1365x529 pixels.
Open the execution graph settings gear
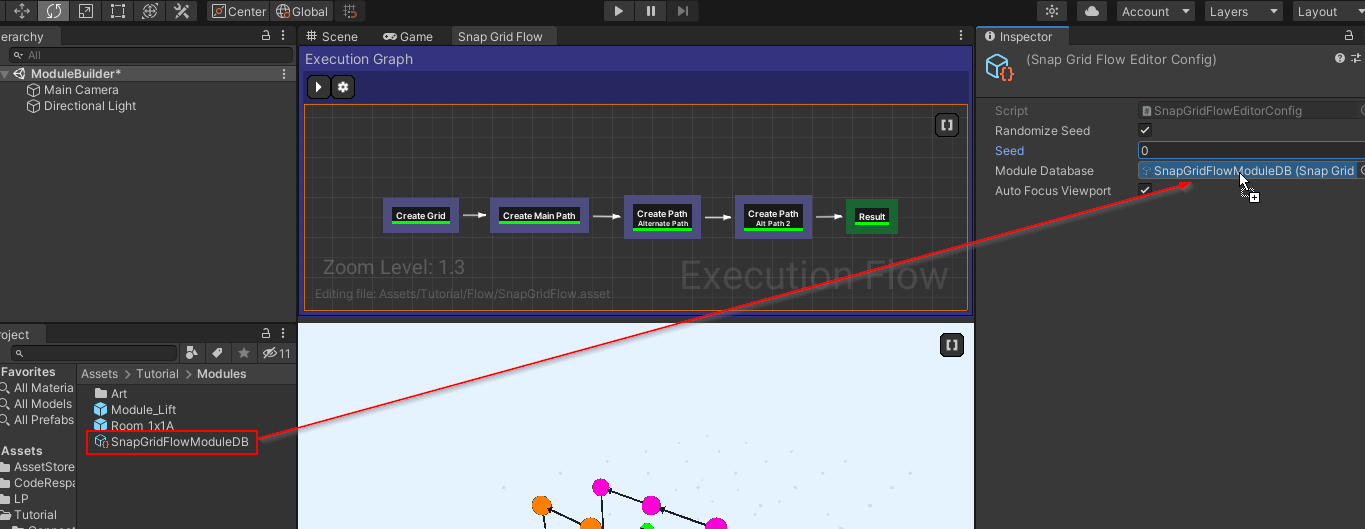pyautogui.click(x=343, y=87)
